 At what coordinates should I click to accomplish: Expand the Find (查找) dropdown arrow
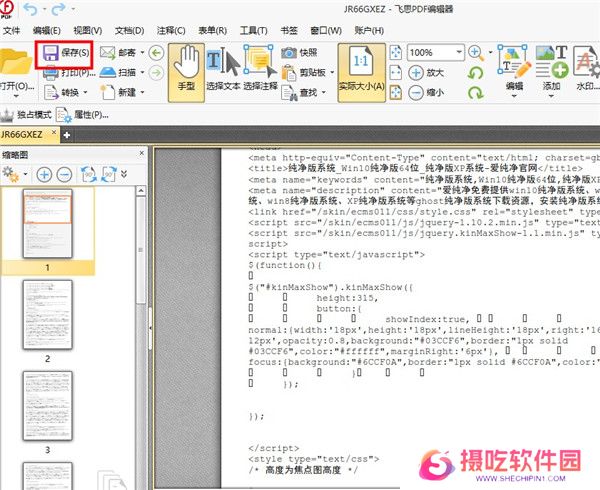click(323, 92)
